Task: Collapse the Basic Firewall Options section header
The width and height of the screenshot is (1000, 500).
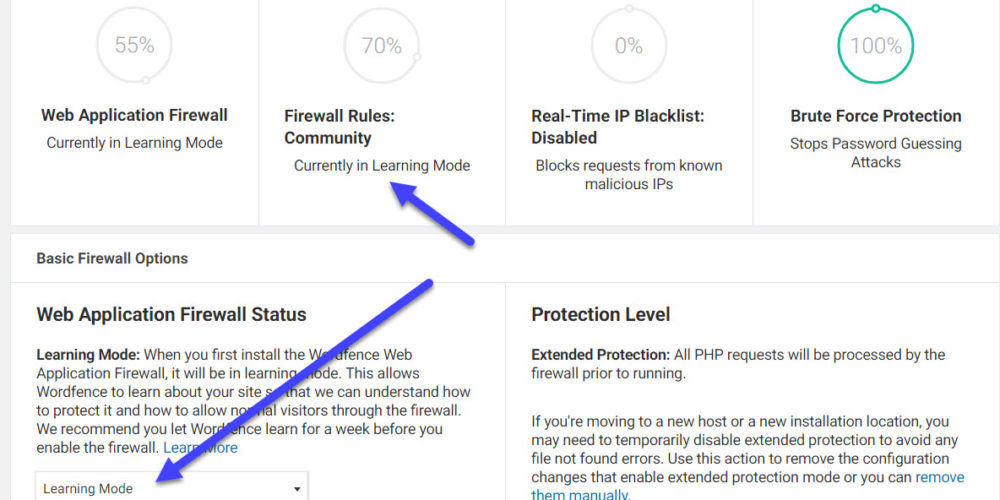Action: pos(112,258)
